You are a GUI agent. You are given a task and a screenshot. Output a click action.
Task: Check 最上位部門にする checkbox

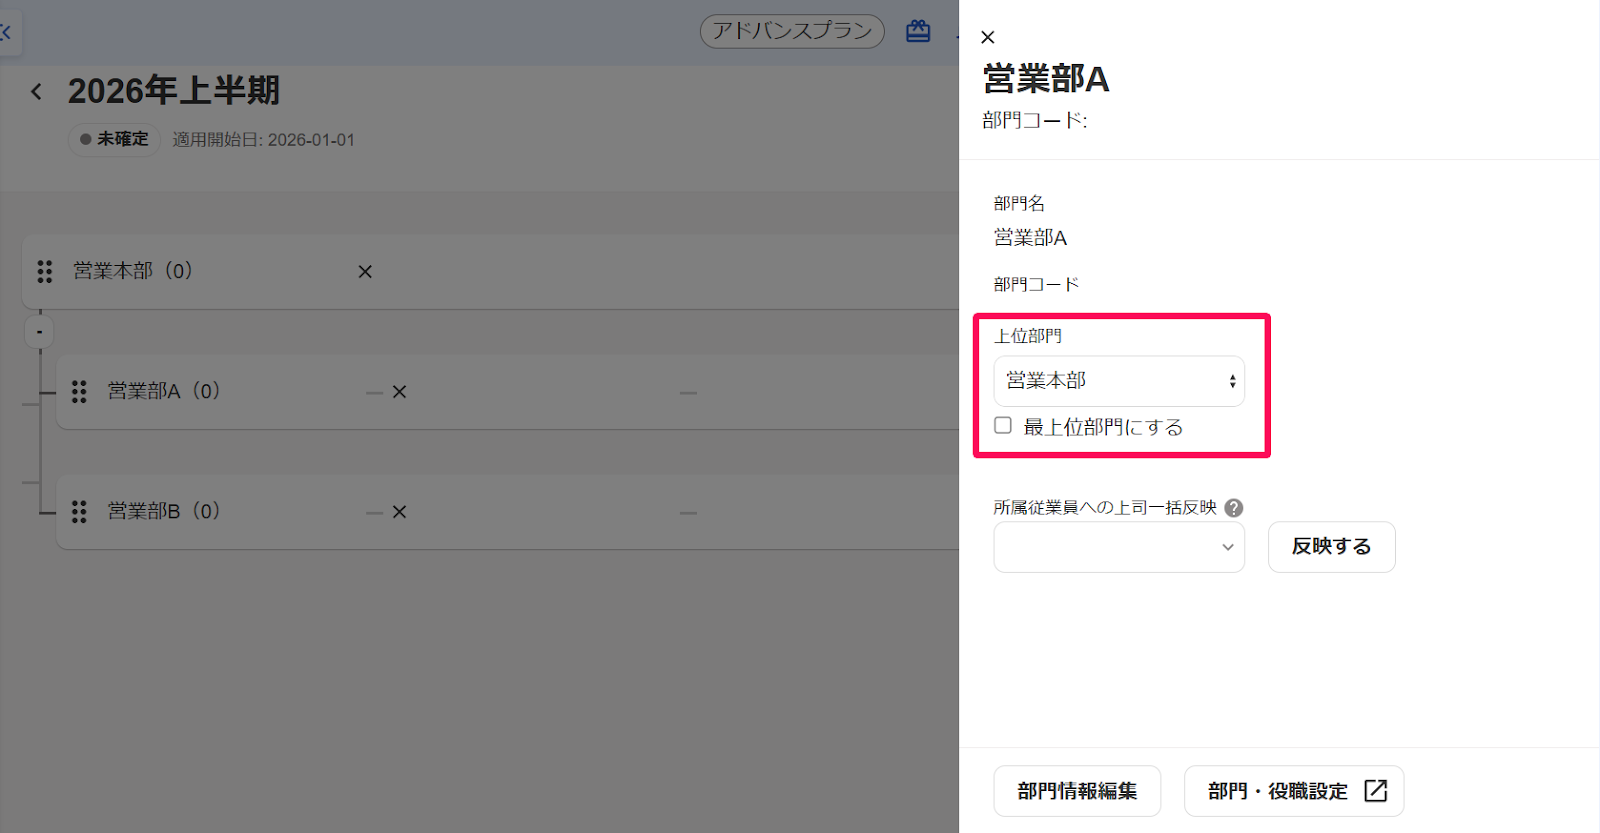tap(1003, 426)
